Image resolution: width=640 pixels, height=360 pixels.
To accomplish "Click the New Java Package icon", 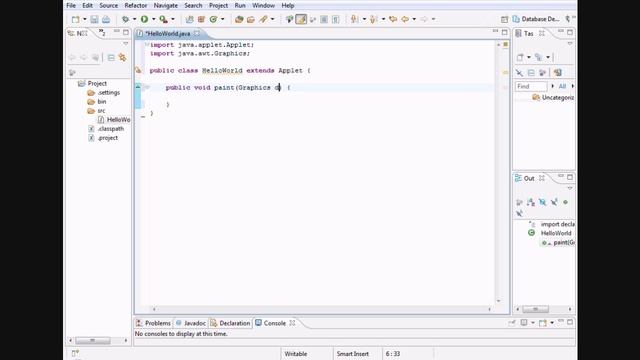I will [201, 19].
